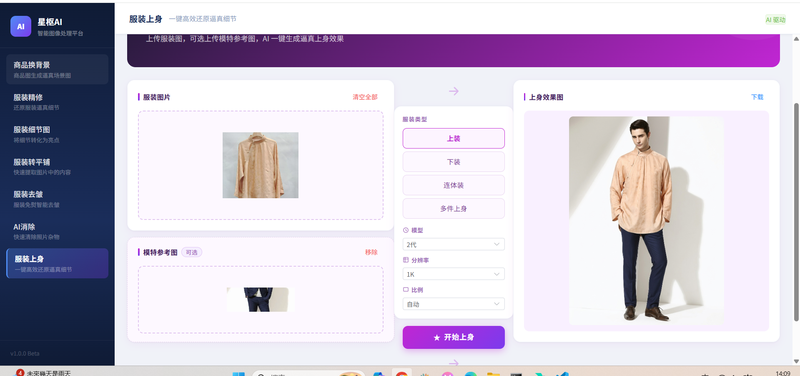Click 清空全部 to clear garment images
The width and height of the screenshot is (800, 376).
click(365, 97)
